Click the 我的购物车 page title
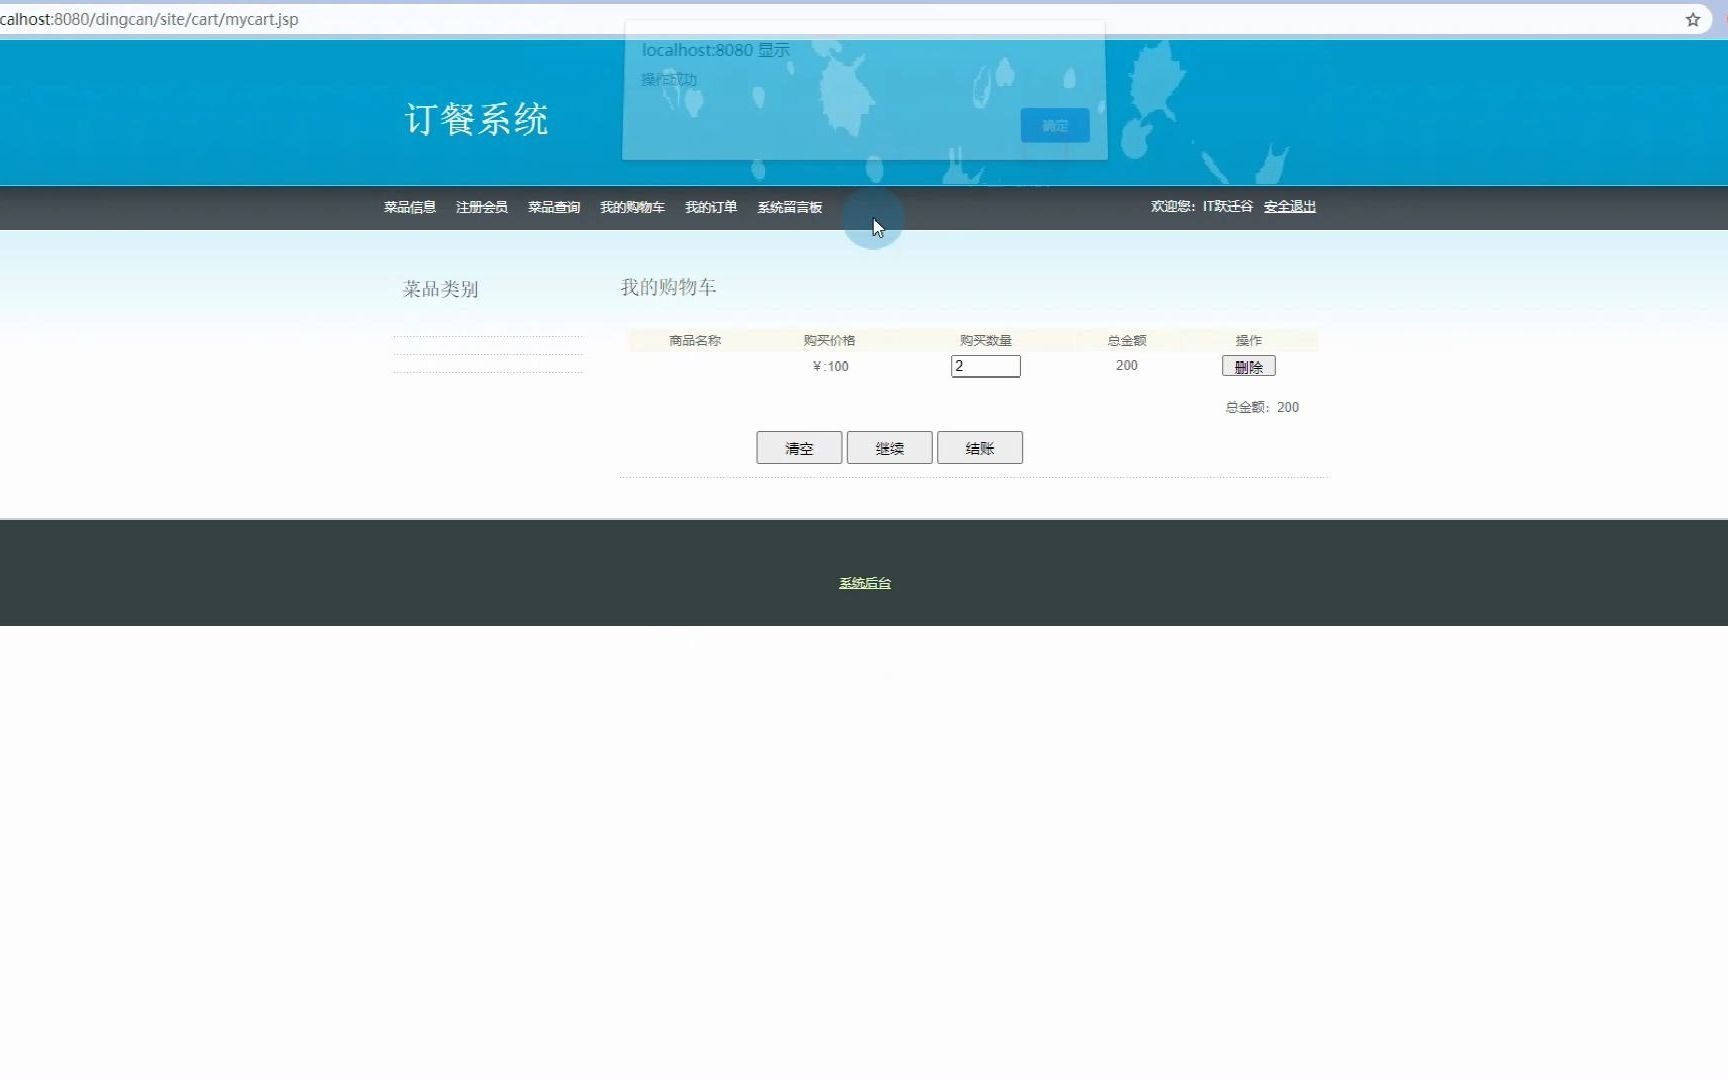This screenshot has width=1728, height=1080. (668, 287)
